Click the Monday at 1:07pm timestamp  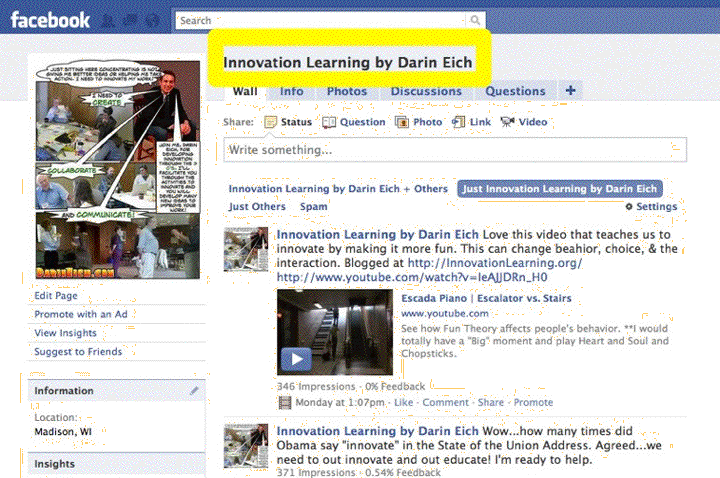pyautogui.click(x=340, y=403)
